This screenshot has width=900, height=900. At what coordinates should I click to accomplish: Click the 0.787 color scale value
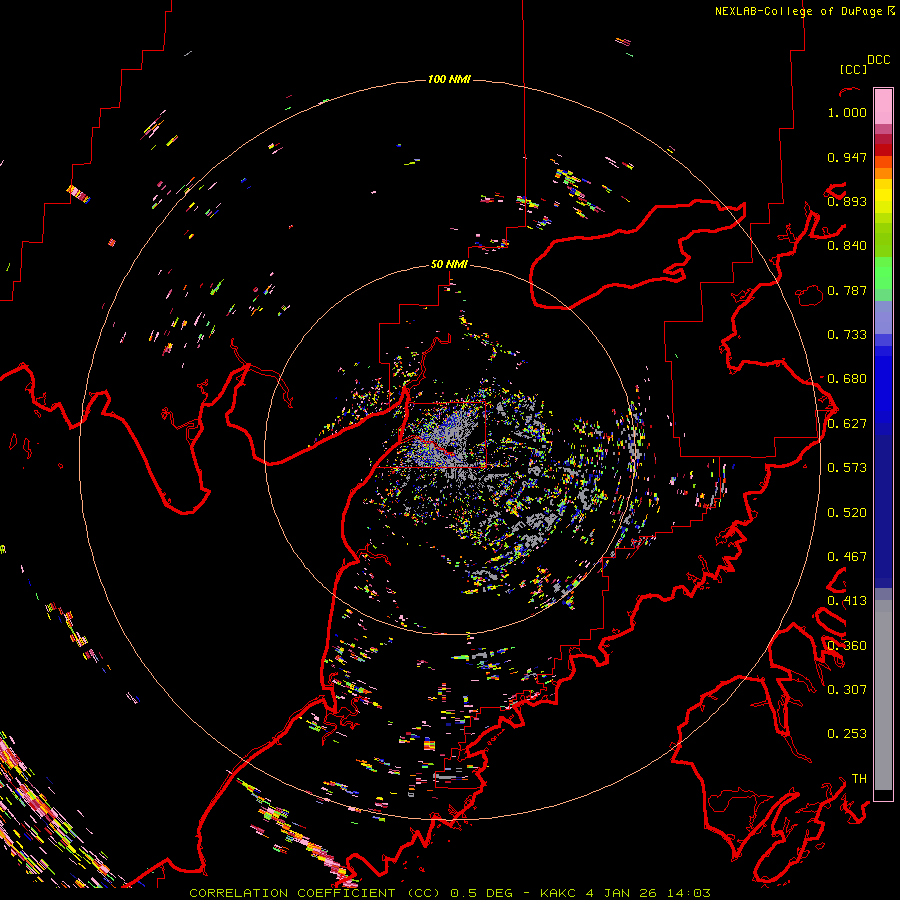(x=847, y=290)
